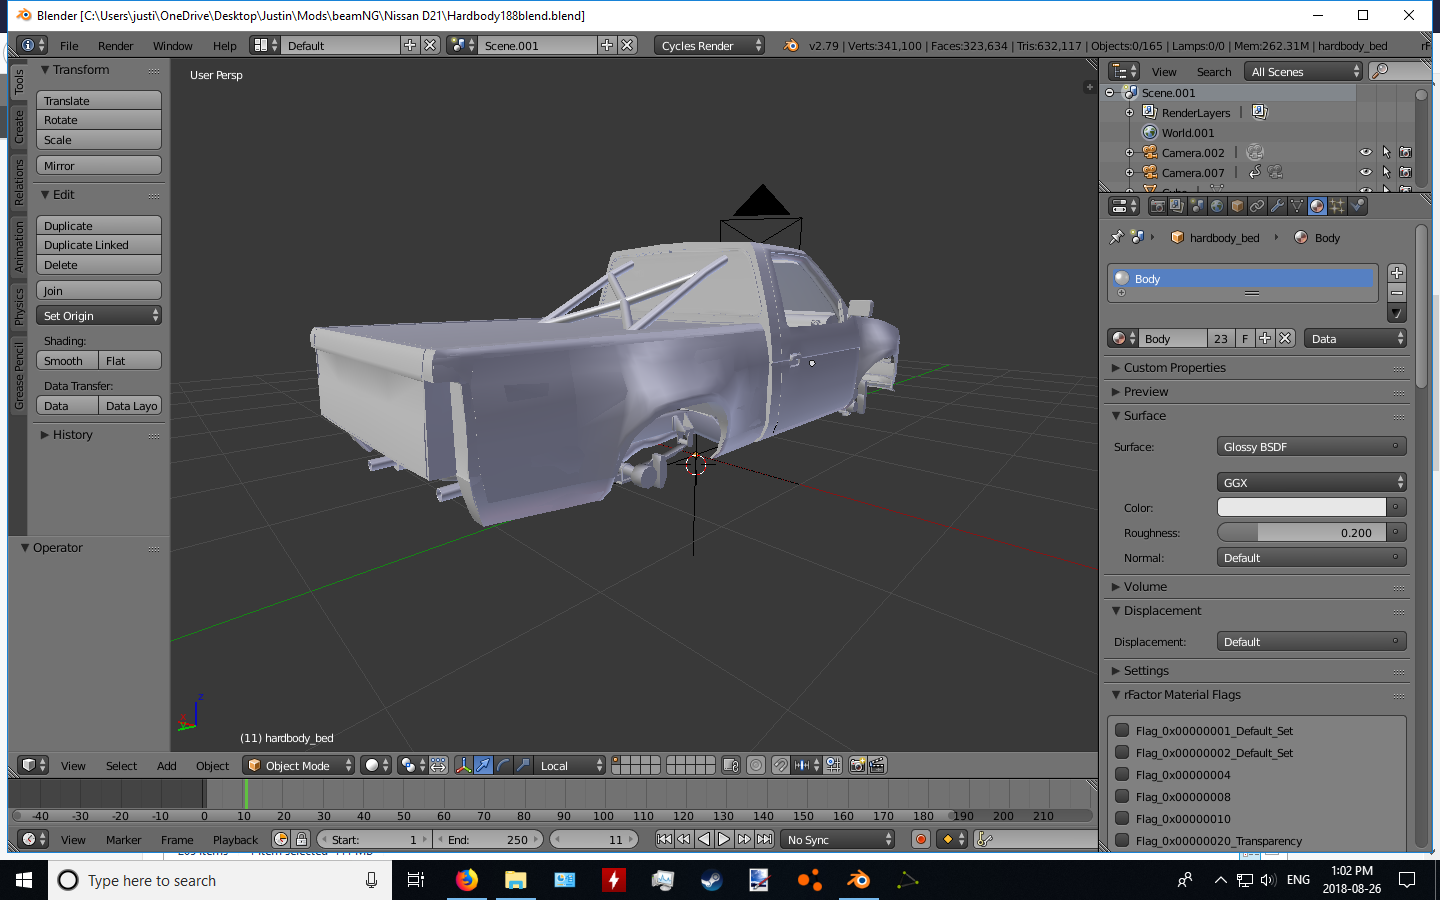Toggle the record auto-keyframe button
The height and width of the screenshot is (900, 1440).
[921, 840]
